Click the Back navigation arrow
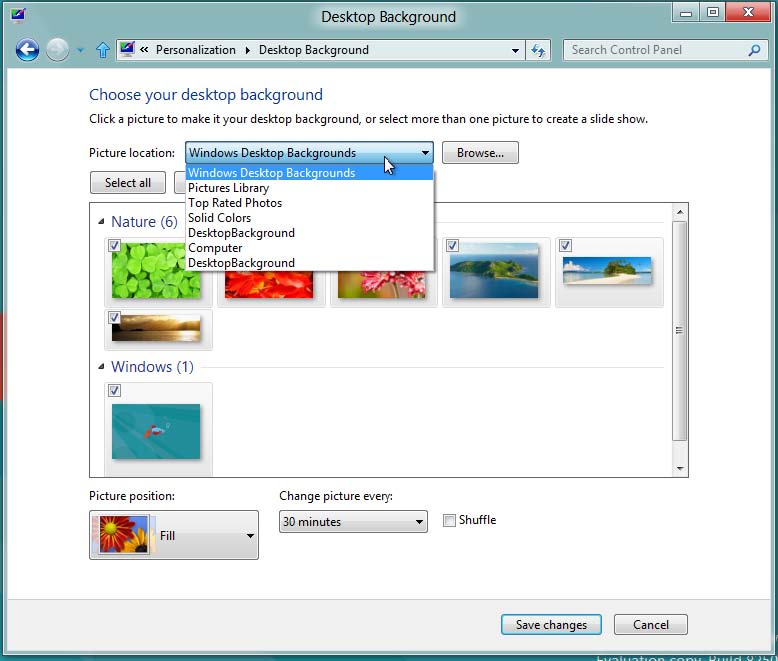The height and width of the screenshot is (661, 778). pyautogui.click(x=27, y=50)
